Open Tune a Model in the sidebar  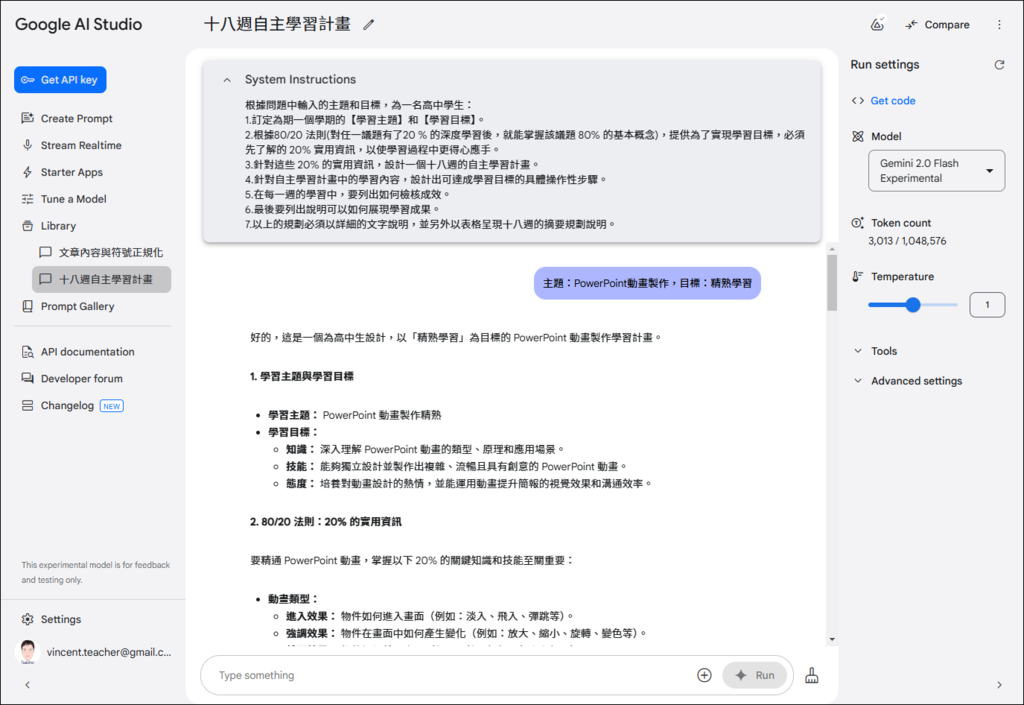click(73, 198)
